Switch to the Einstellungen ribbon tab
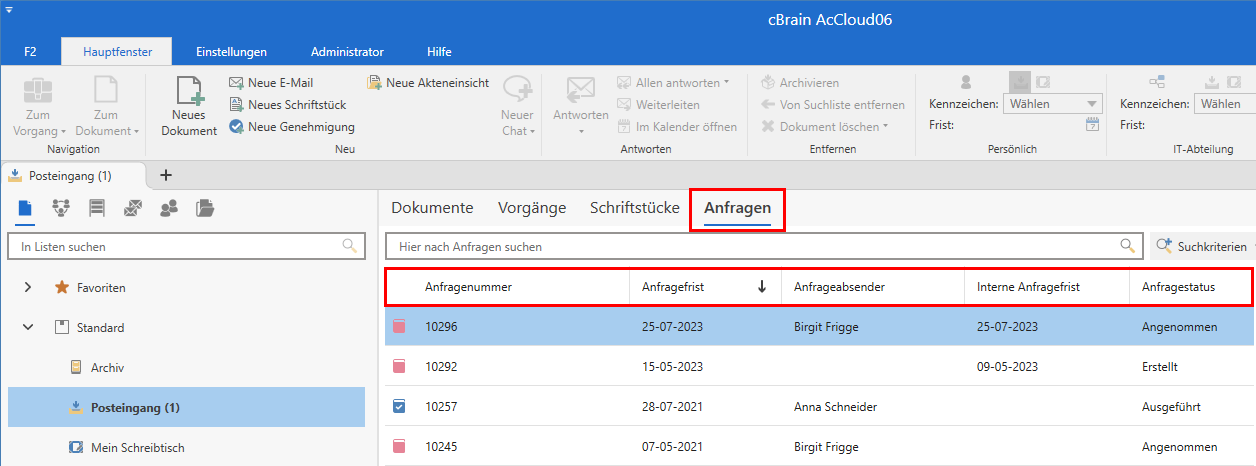The width and height of the screenshot is (1256, 466). point(231,51)
